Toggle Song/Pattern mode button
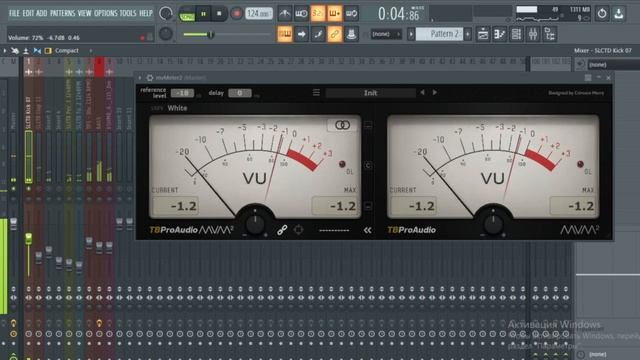The height and width of the screenshot is (360, 640). [187, 14]
